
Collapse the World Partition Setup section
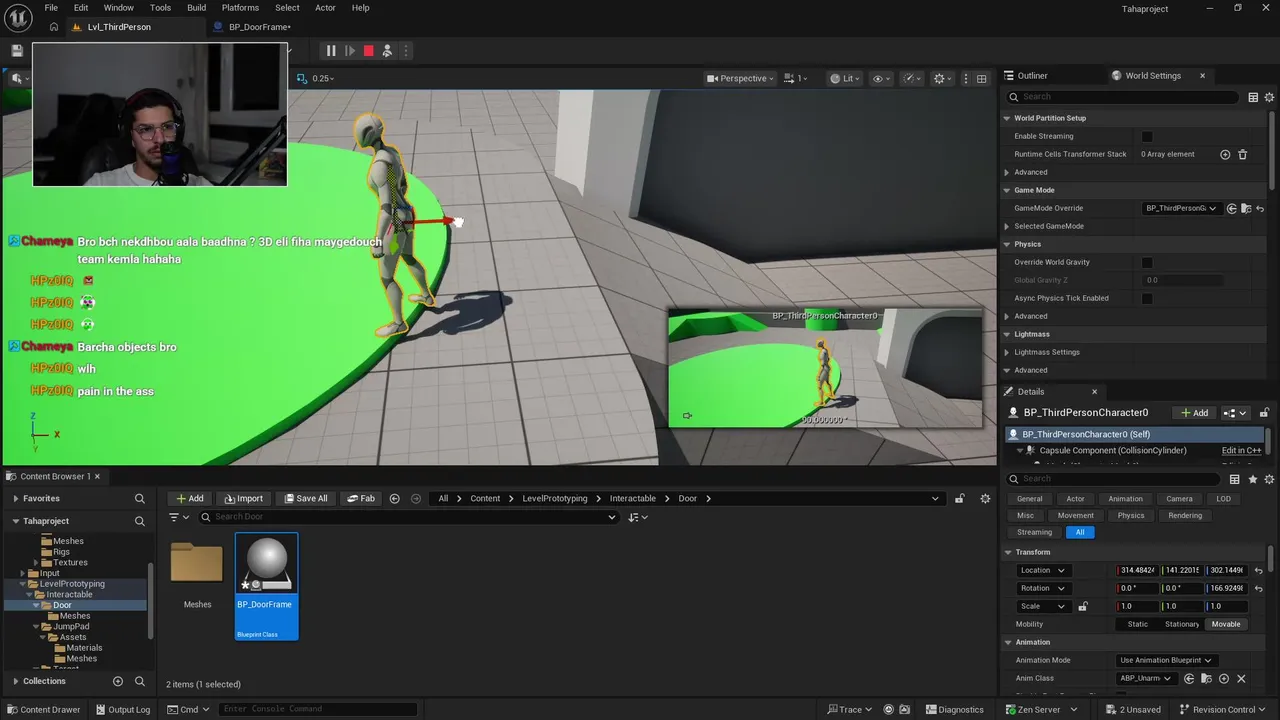tap(1007, 118)
